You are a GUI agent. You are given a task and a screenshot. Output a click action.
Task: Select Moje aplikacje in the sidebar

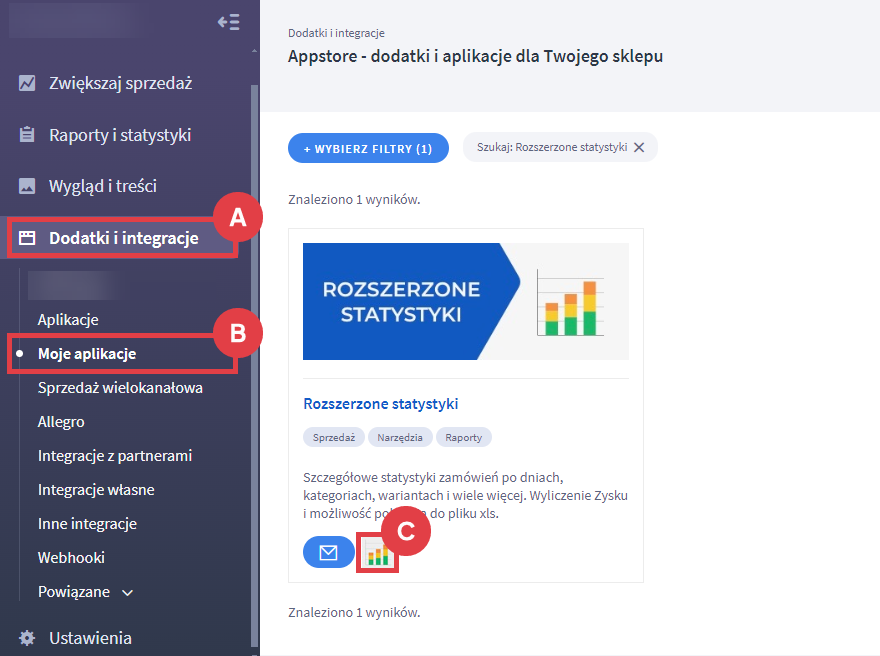coord(87,354)
